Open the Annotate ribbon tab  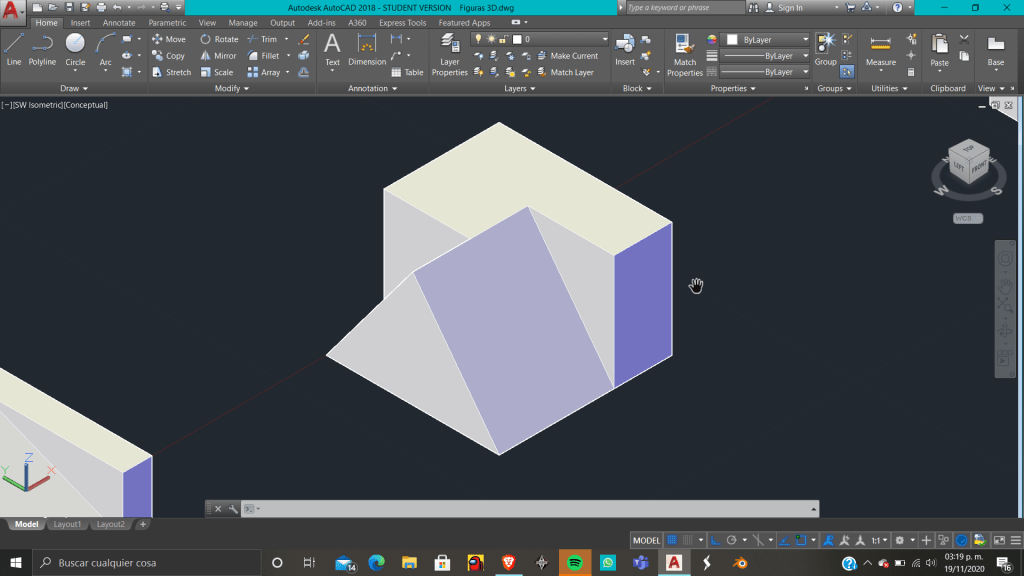coord(118,23)
